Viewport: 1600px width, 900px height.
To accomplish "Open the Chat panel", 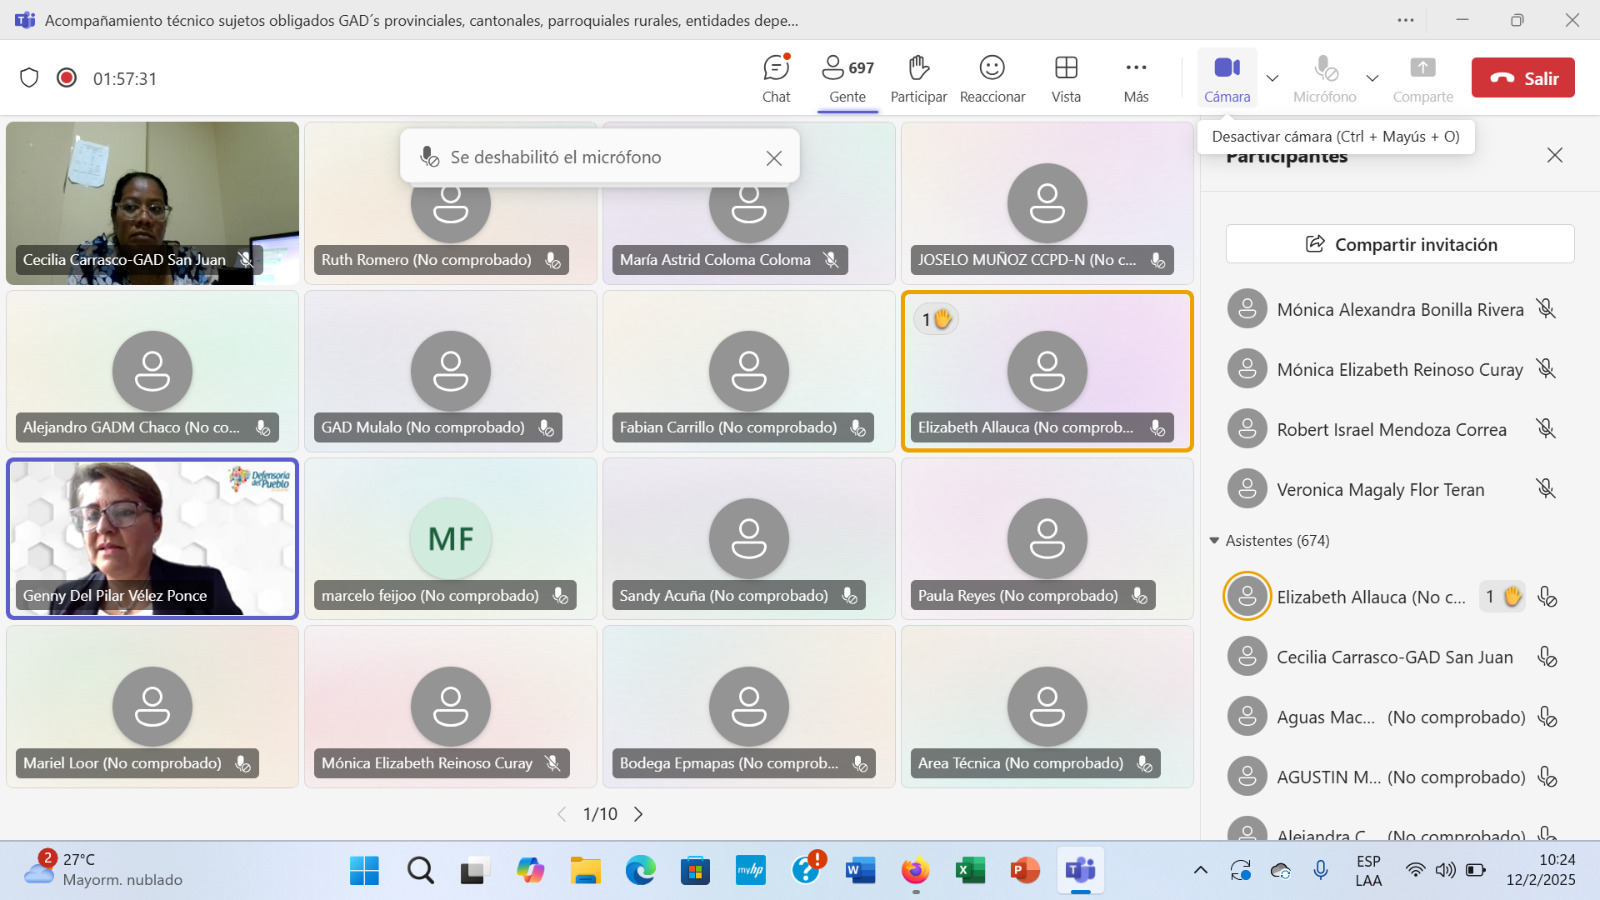I will point(776,79).
